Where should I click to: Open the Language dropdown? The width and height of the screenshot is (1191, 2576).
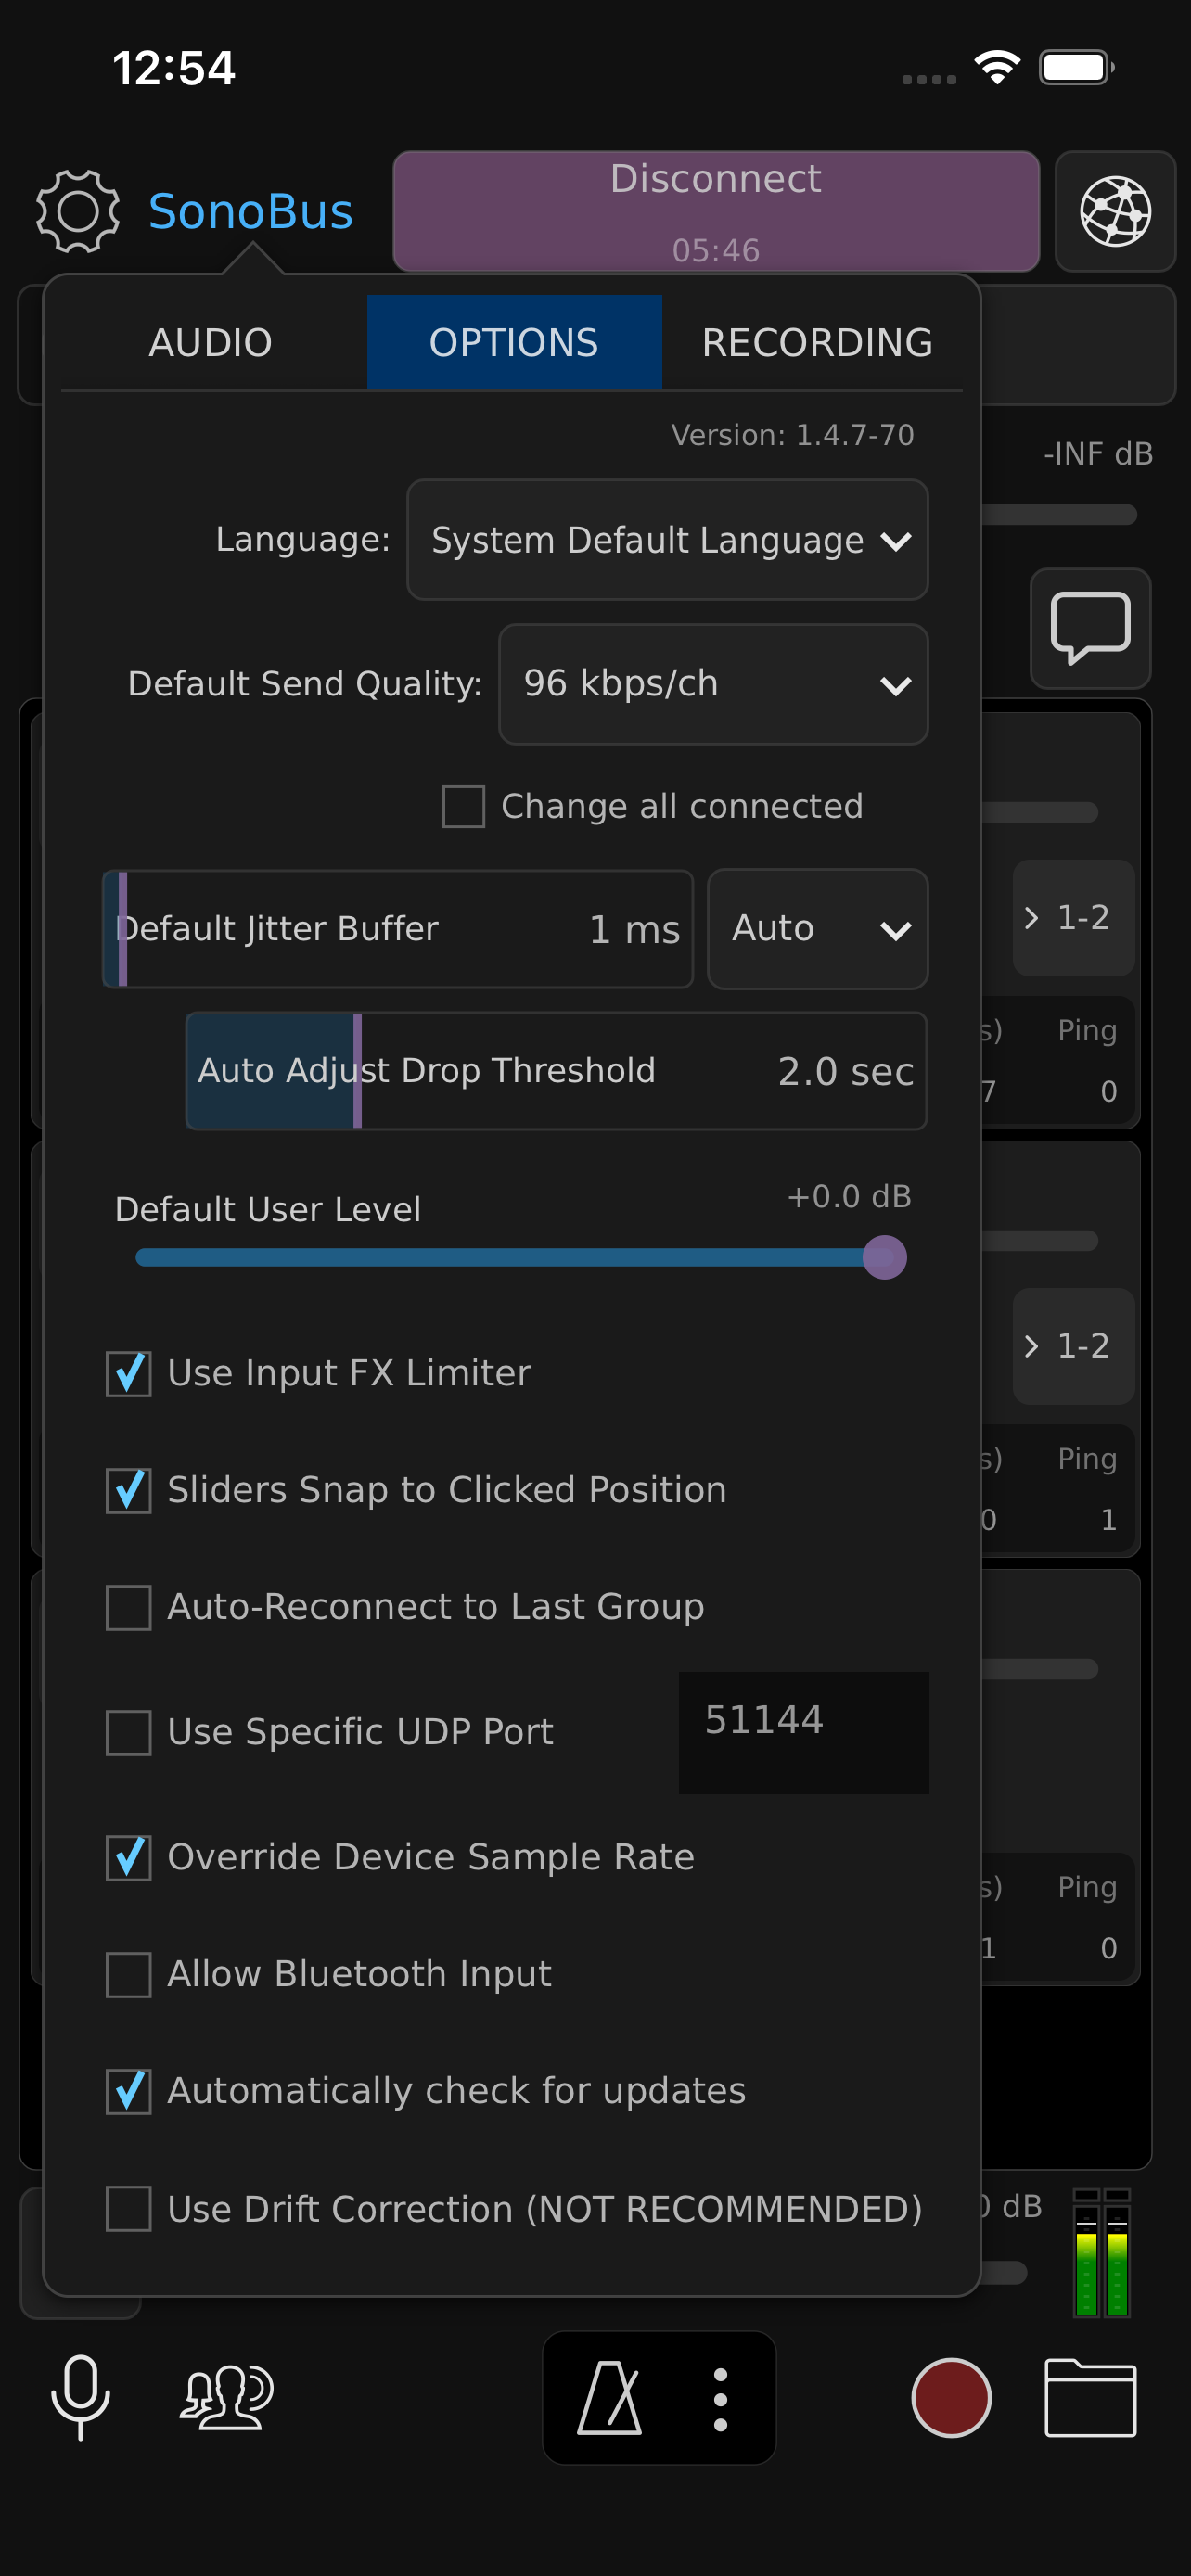click(667, 540)
